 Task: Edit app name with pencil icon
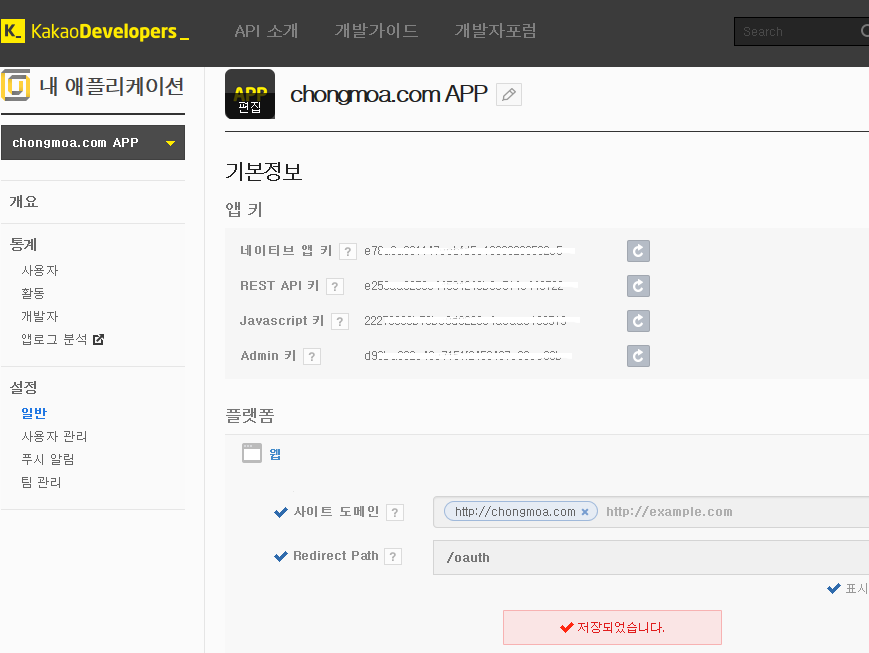coord(509,95)
